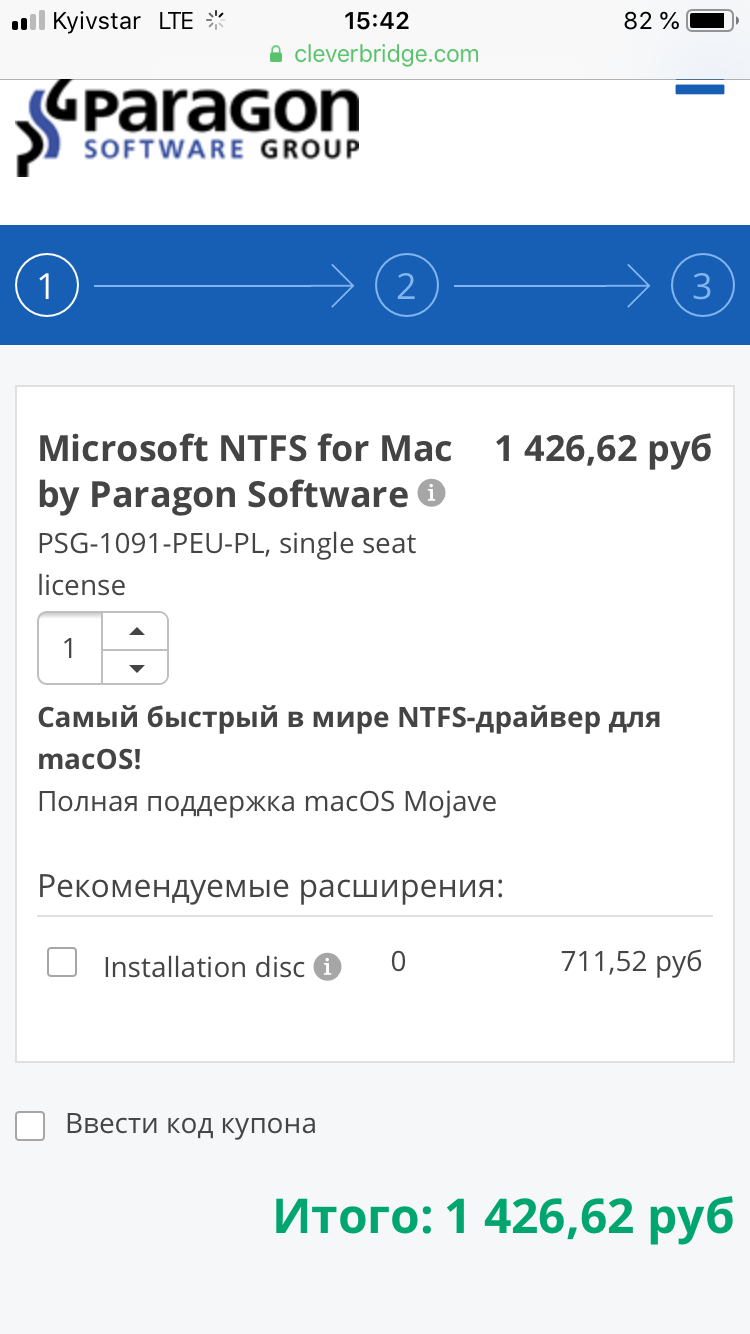Tap the loading spinner in status bar
Screen dimensions: 750x1334
click(215, 21)
